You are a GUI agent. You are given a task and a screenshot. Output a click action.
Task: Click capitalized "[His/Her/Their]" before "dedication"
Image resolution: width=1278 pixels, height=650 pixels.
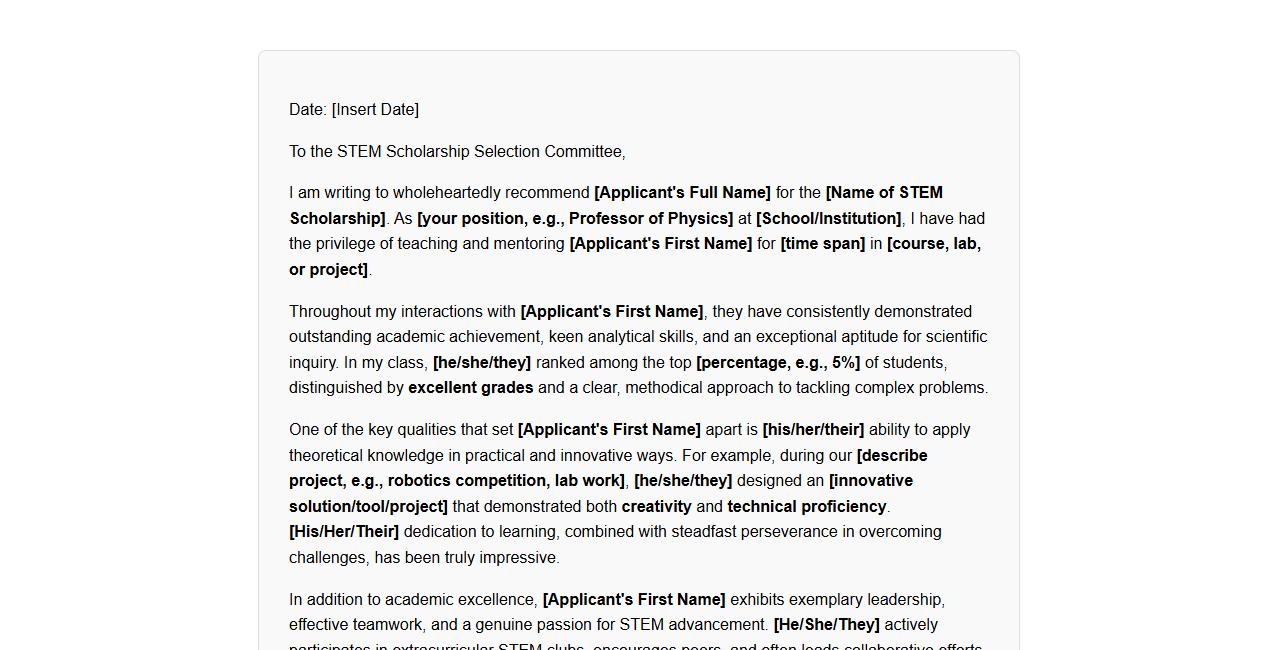344,532
